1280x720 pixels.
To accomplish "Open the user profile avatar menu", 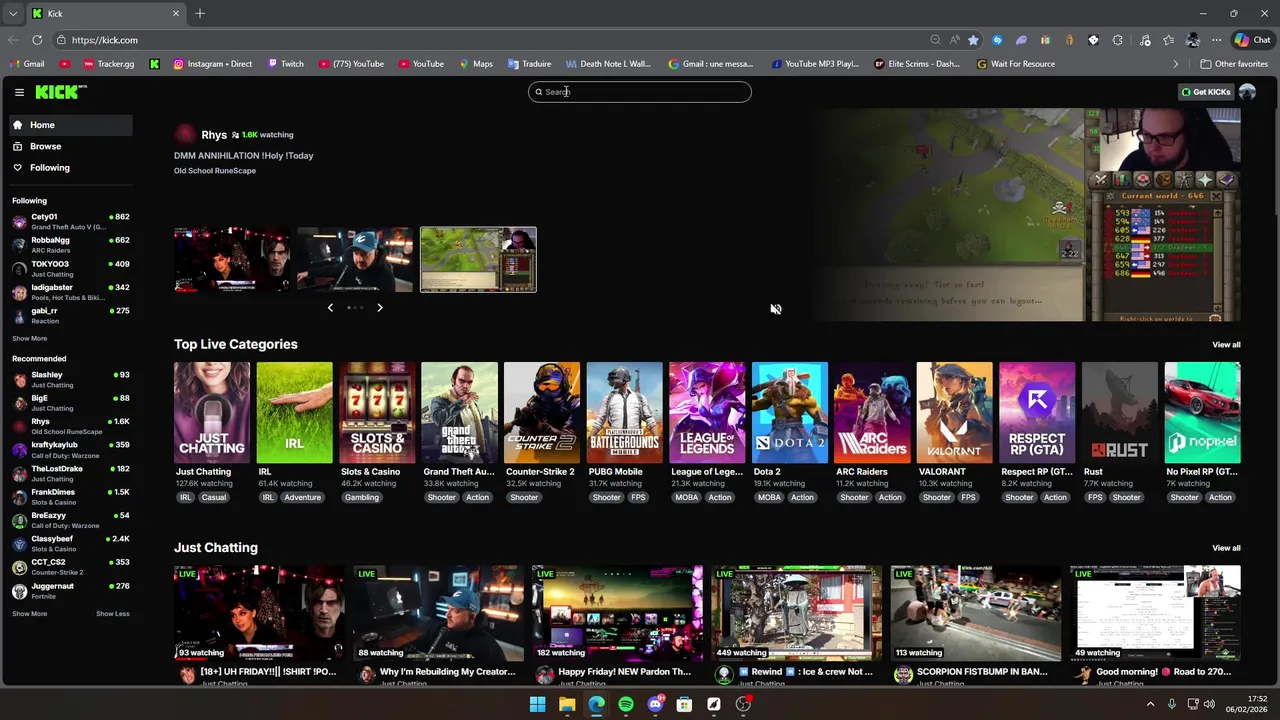I will [x=1247, y=92].
